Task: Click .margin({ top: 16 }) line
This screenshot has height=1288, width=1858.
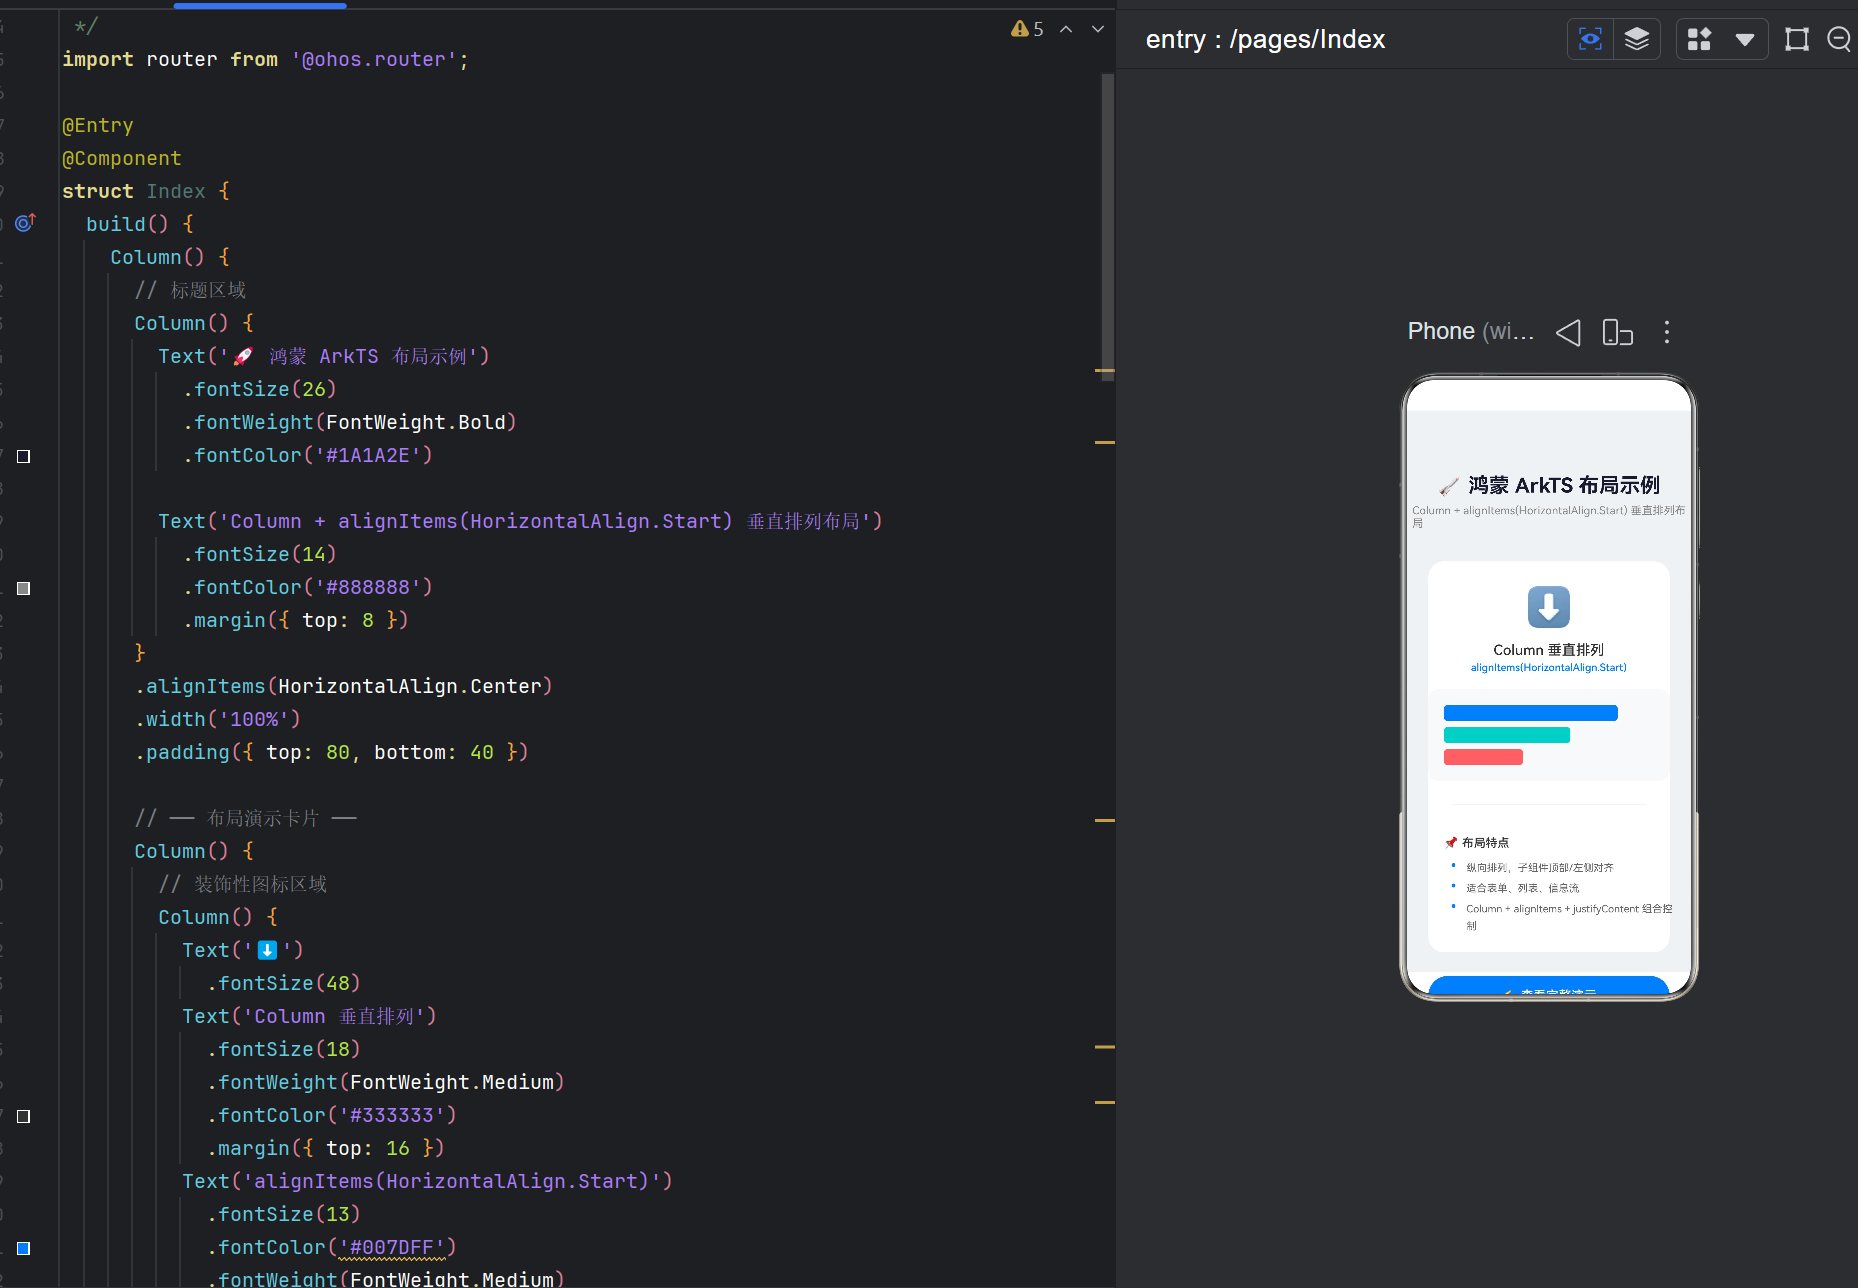Action: 325,1148
